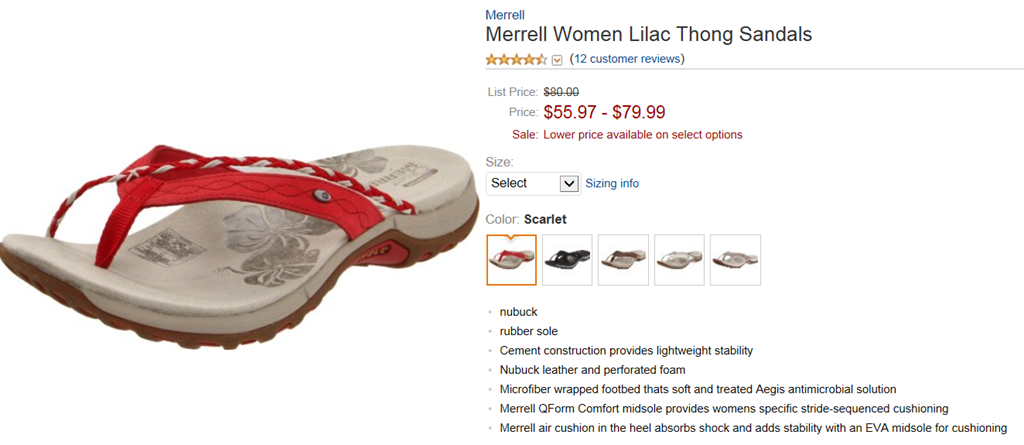Viewport: 1024px width, 445px height.
Task: Click the struck-through $80.00 list price
Action: tap(561, 92)
